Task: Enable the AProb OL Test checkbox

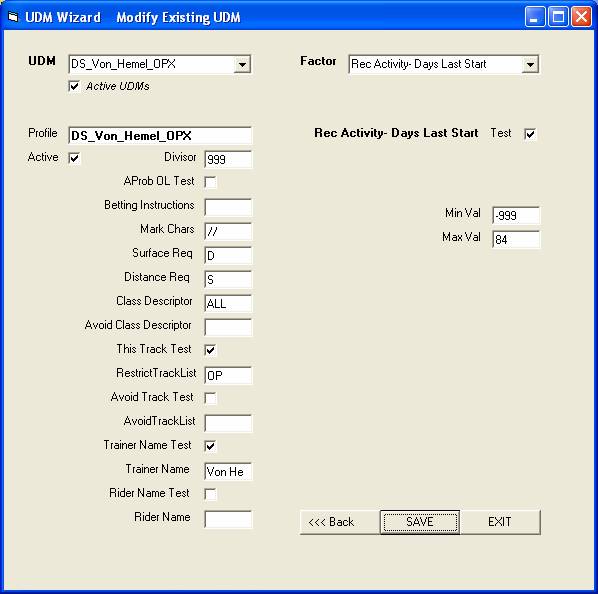Action: pyautogui.click(x=210, y=182)
